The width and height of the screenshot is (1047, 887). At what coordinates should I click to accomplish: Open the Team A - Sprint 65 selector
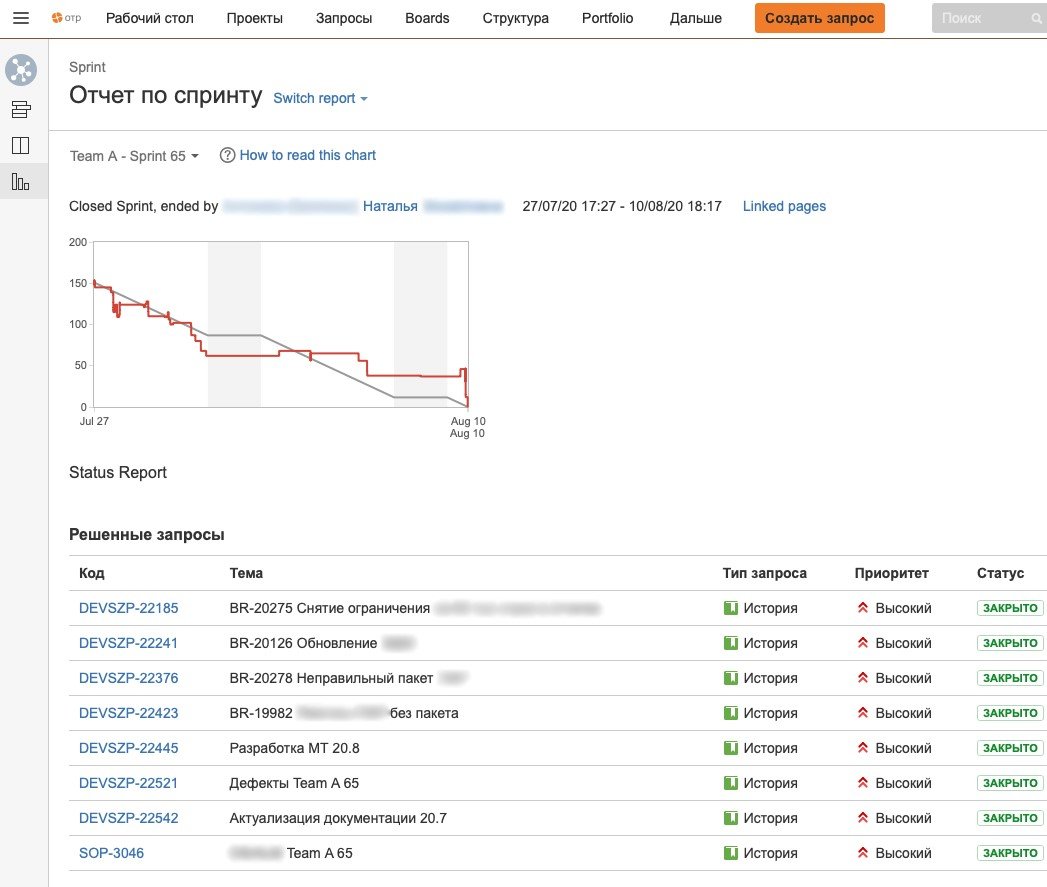coord(134,156)
